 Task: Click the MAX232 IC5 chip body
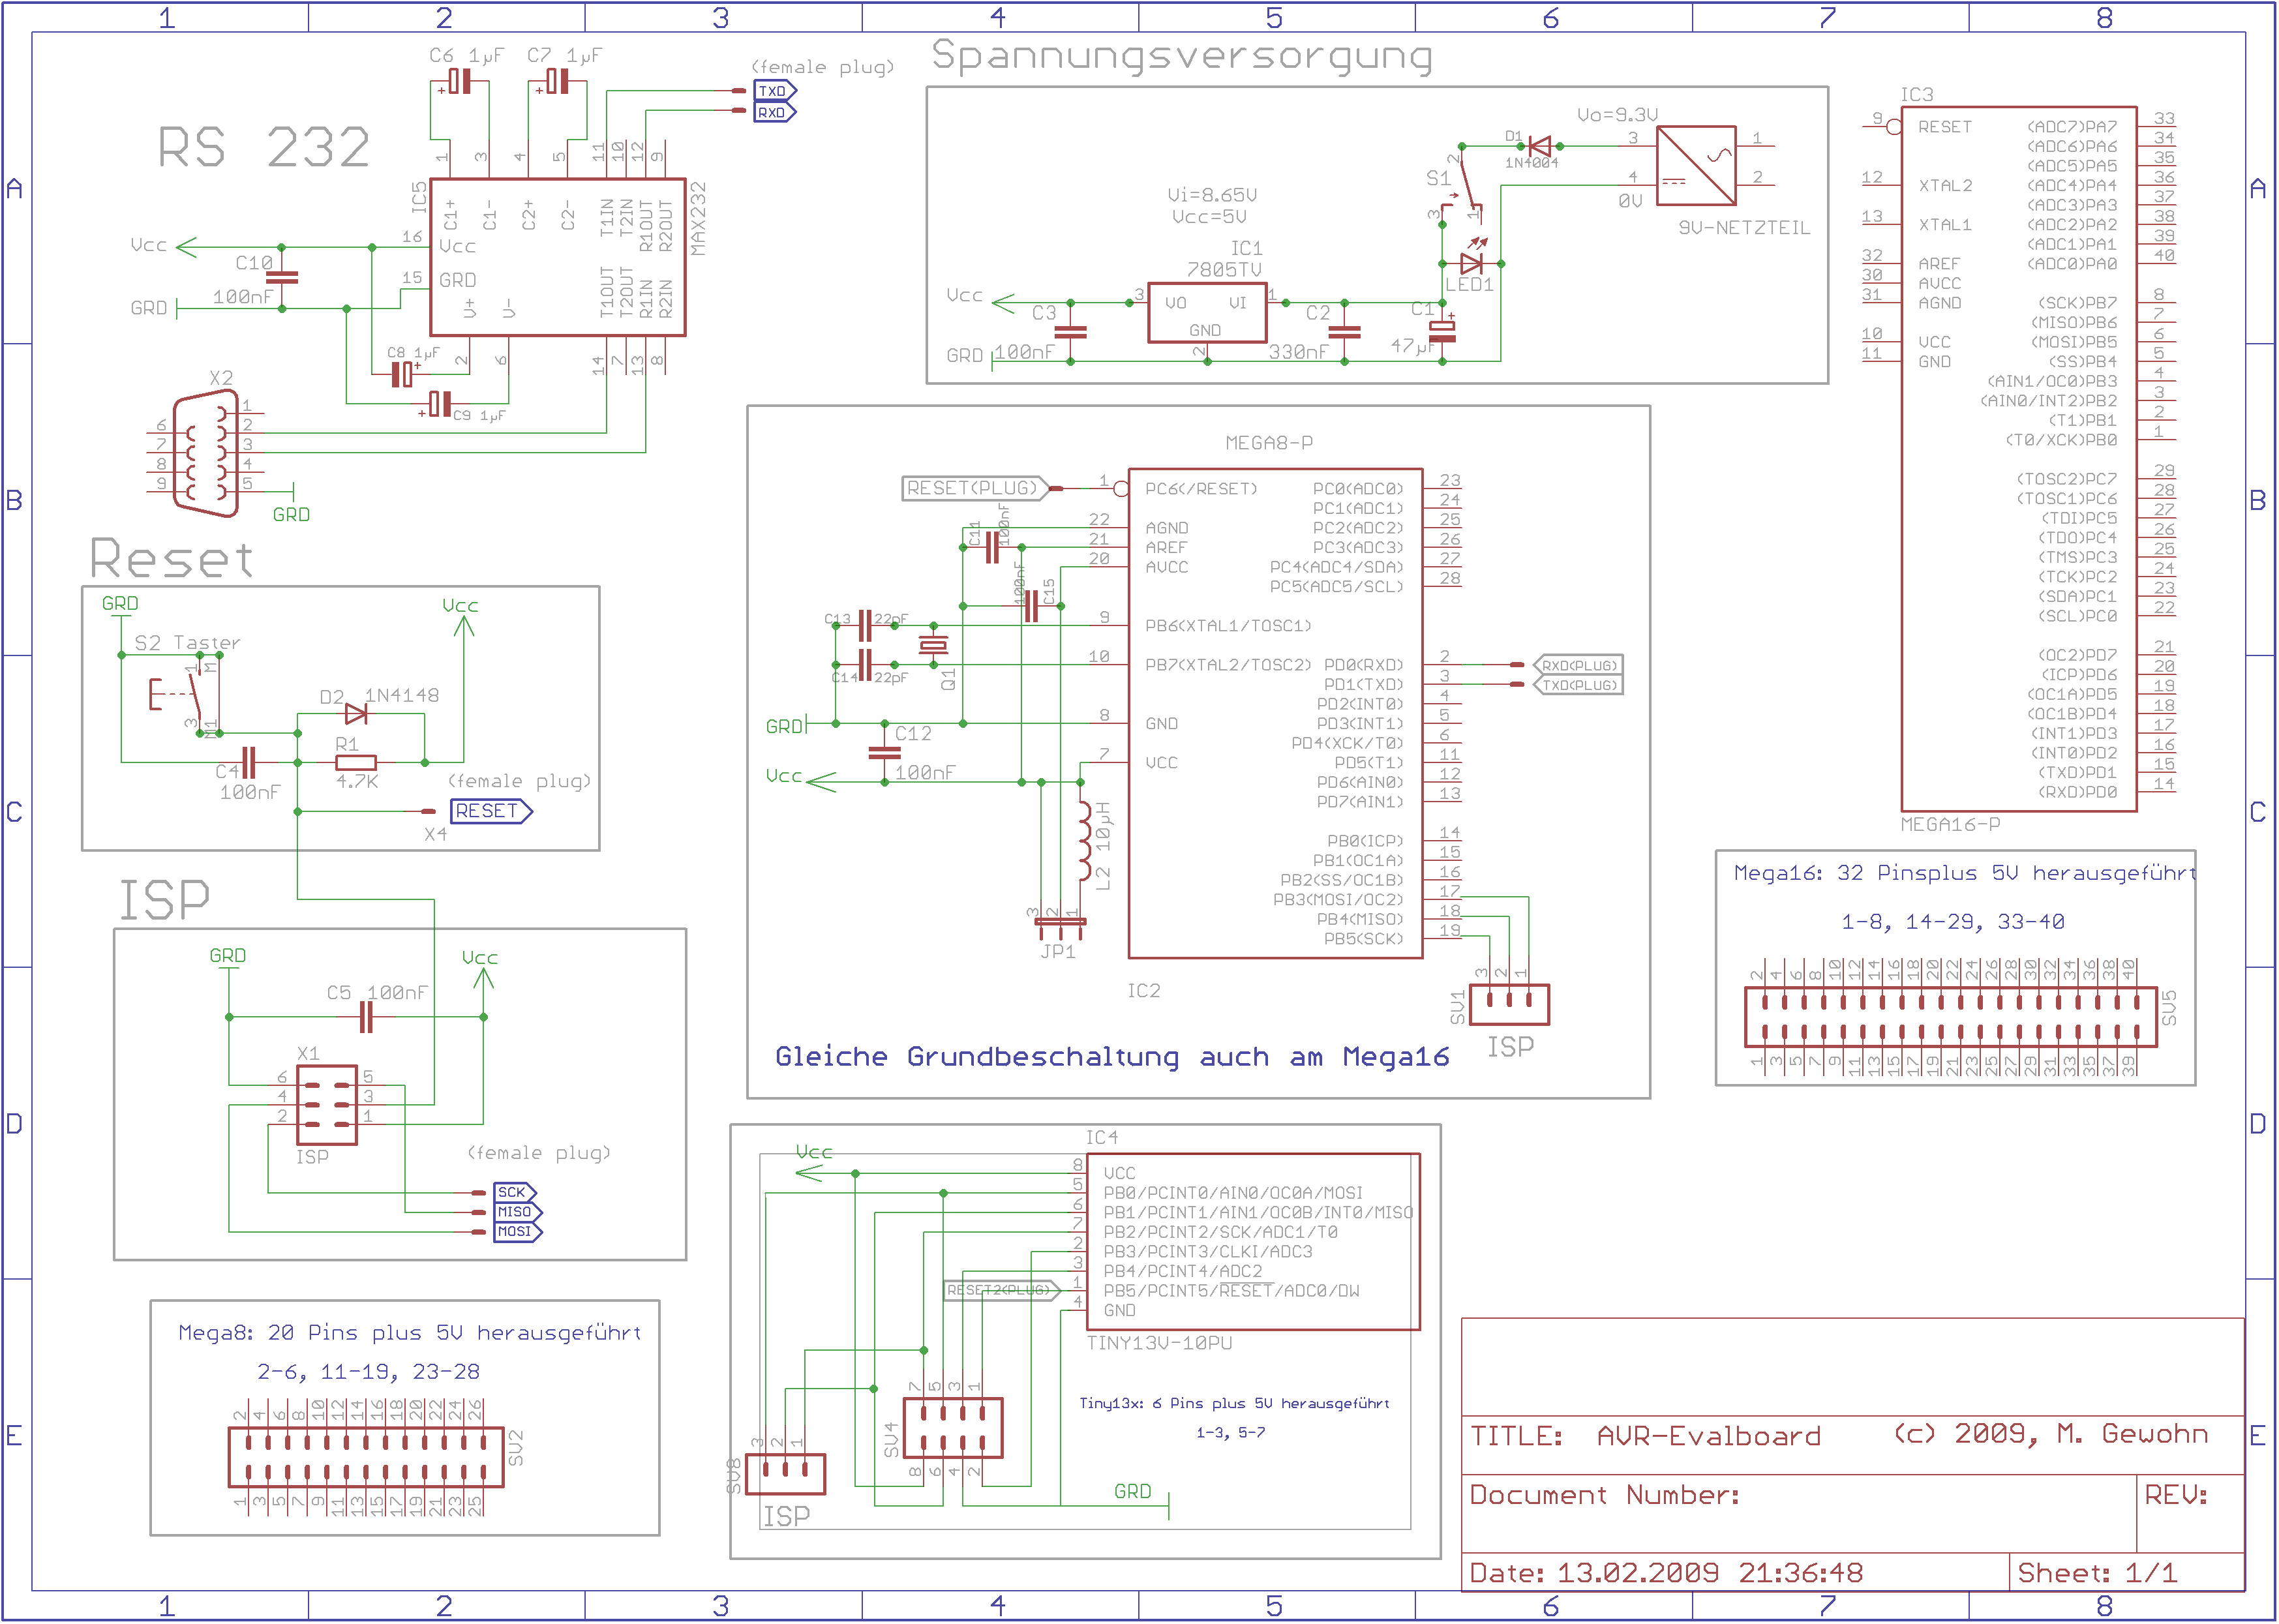558,258
